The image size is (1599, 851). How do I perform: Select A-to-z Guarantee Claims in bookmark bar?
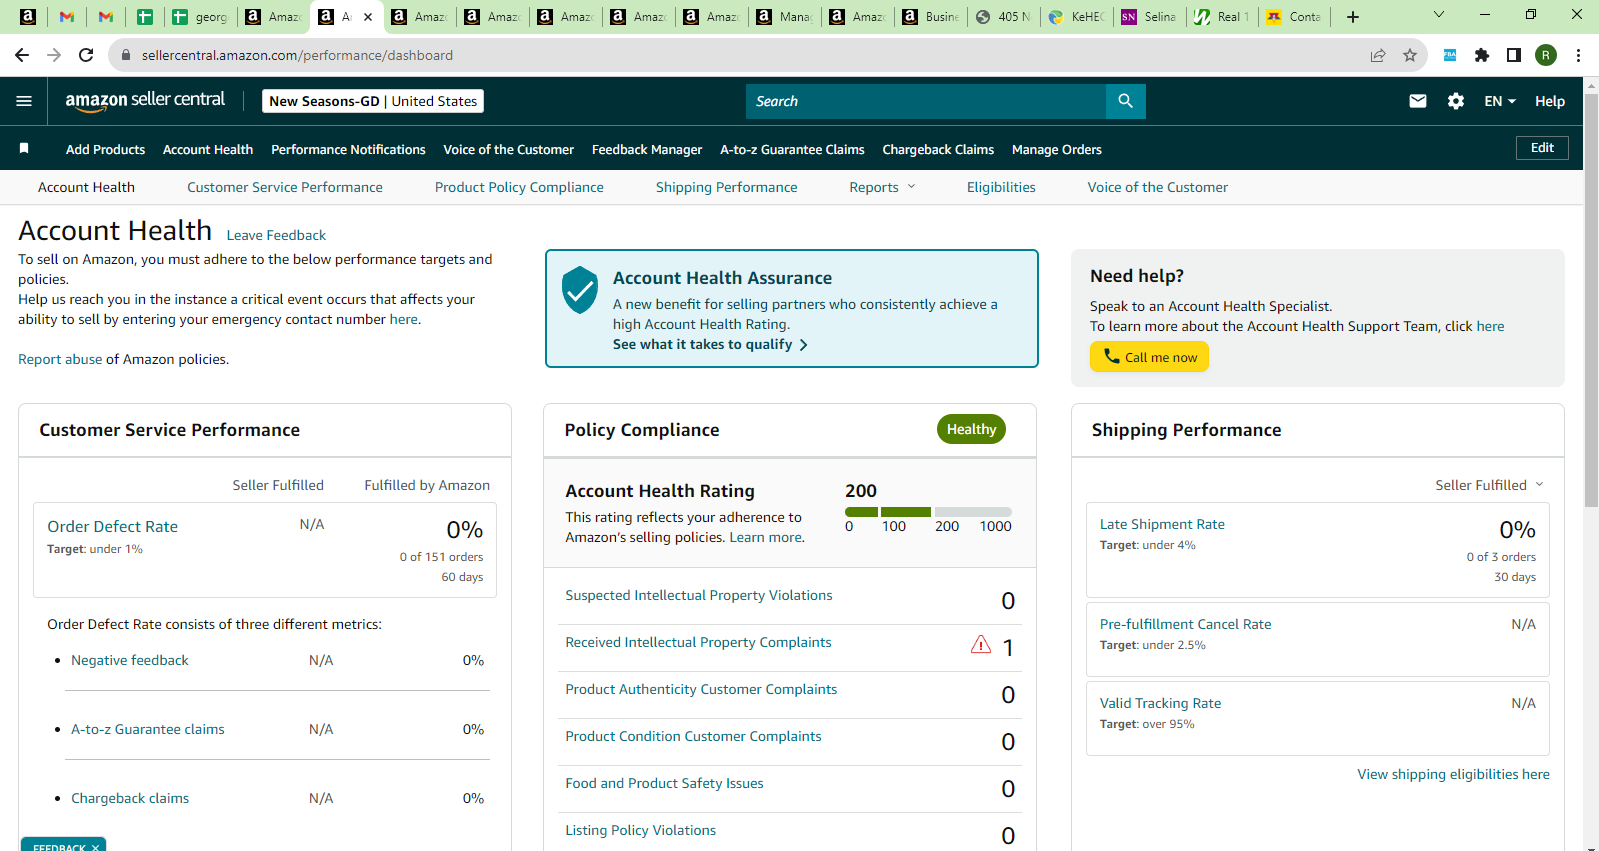[x=792, y=149]
